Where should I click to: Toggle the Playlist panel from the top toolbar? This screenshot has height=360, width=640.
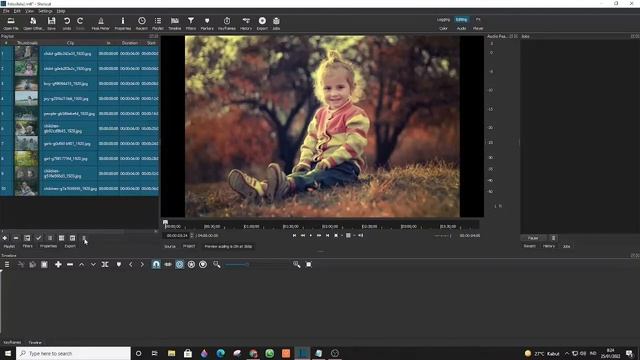point(158,23)
